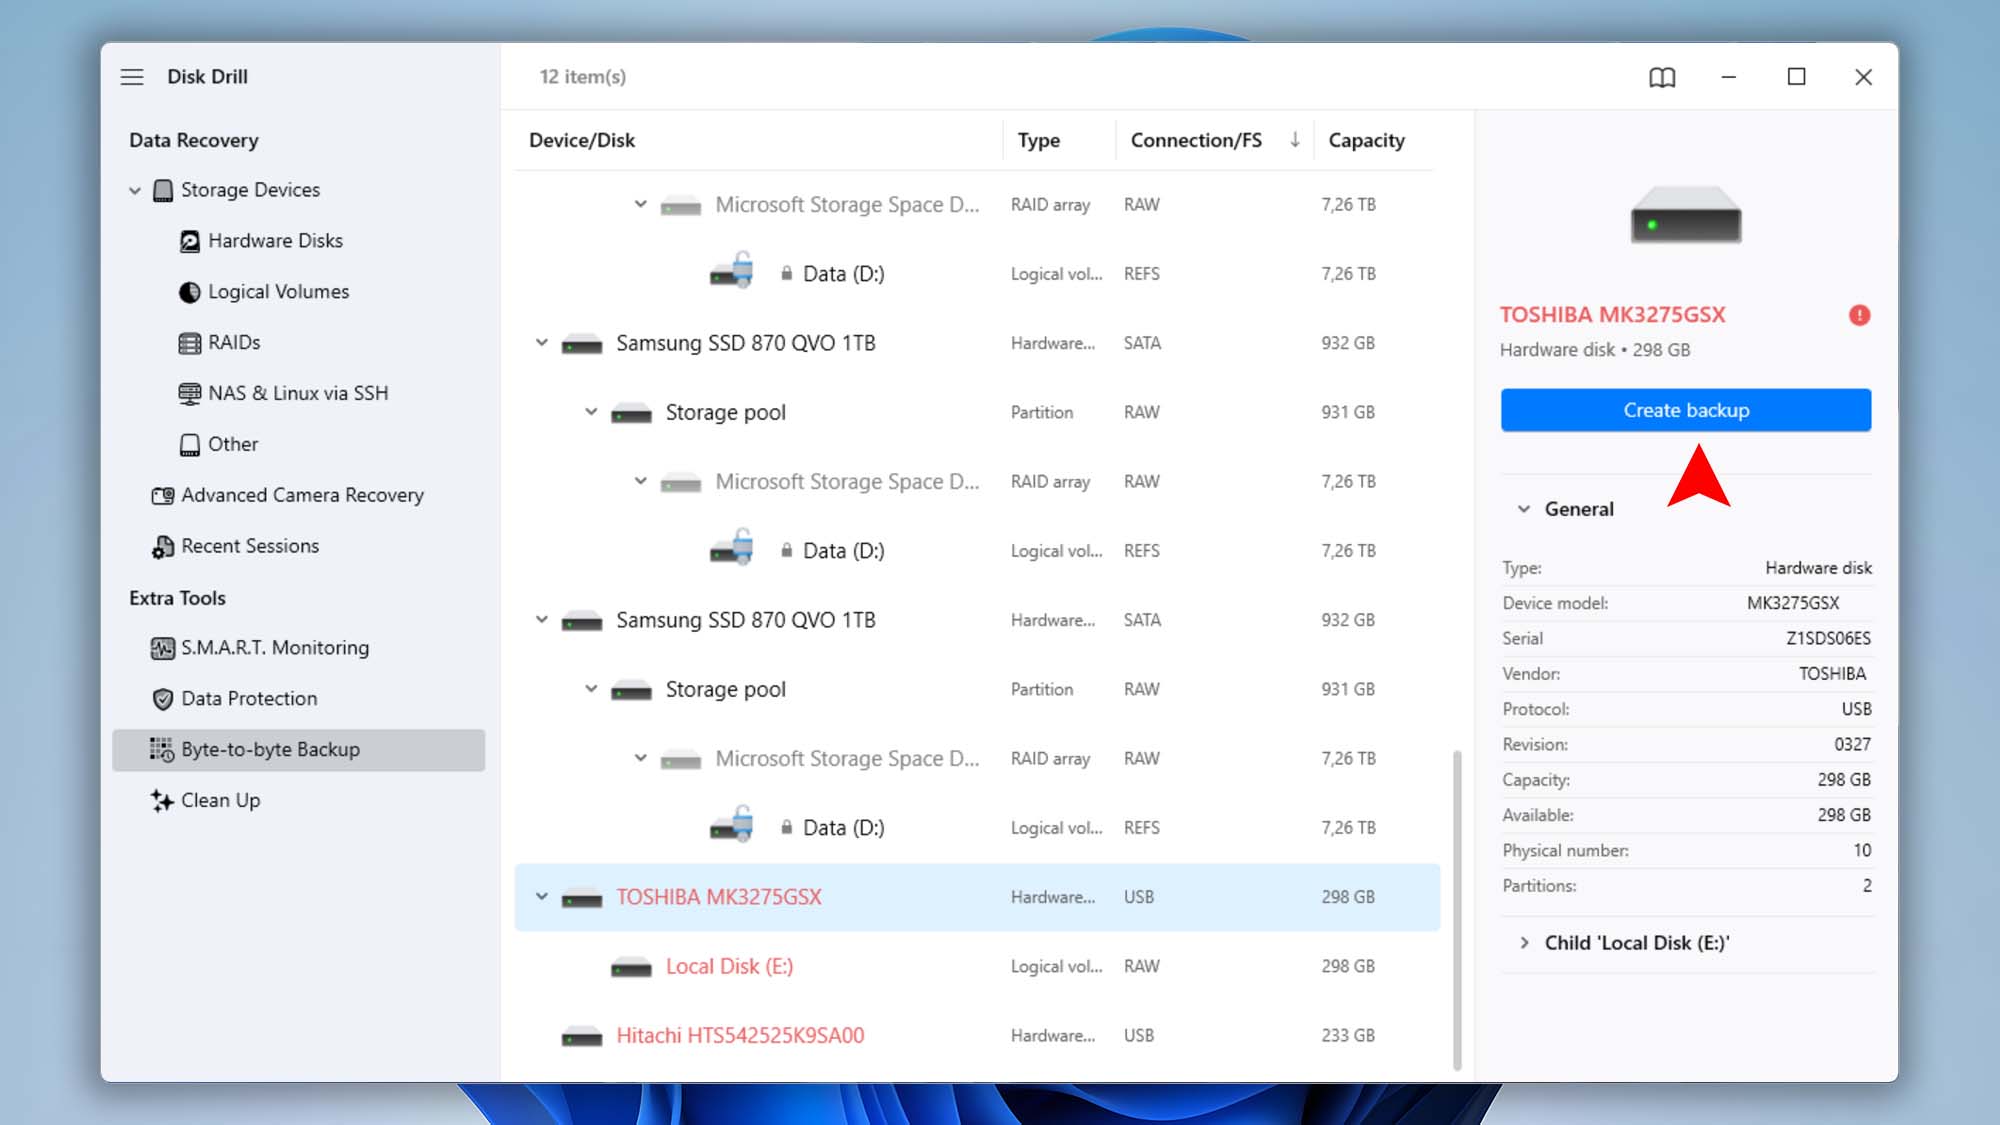Screen dimensions: 2000x1125
Task: Click the Clean Up sparkle icon
Action: 162,801
